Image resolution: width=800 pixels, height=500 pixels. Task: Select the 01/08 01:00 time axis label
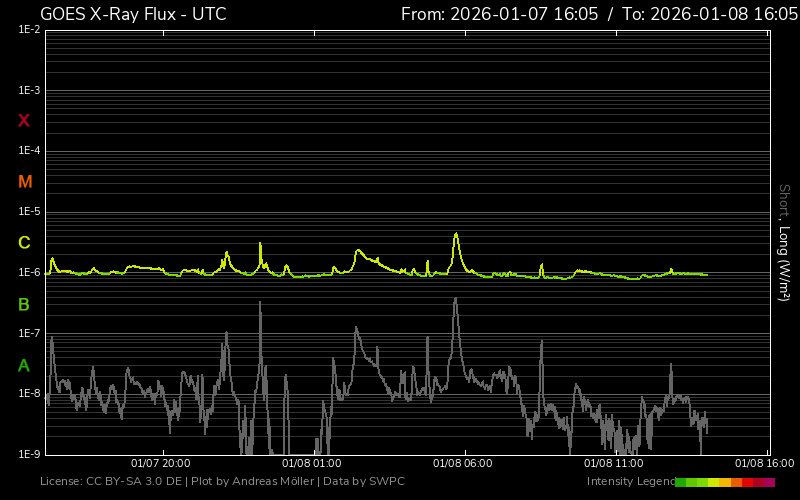coord(311,464)
